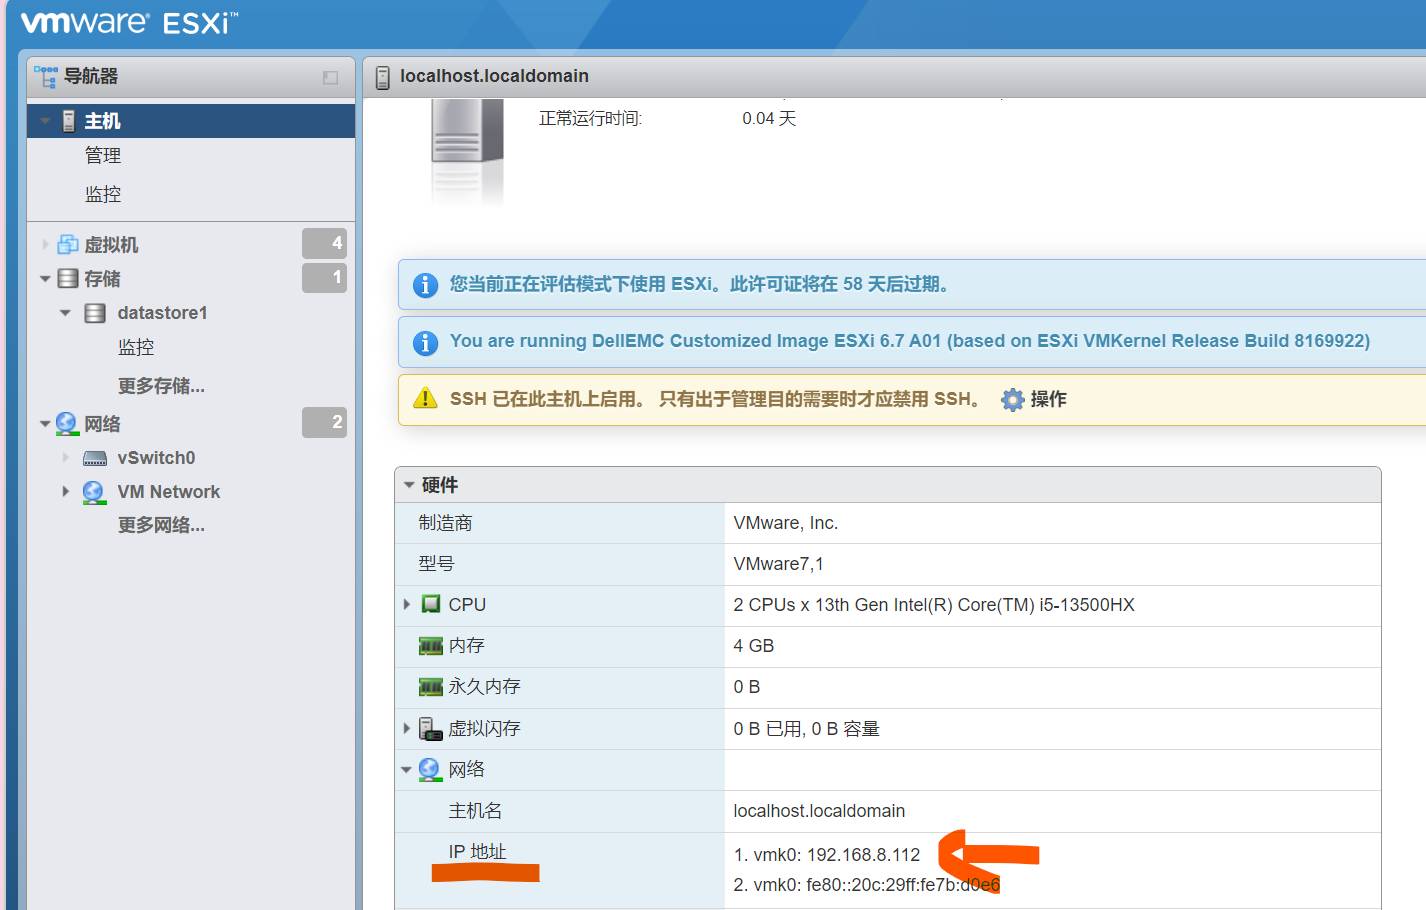Screen dimensions: 1426x910
Task: Click the vSwitch0 switch icon
Action: (95, 458)
